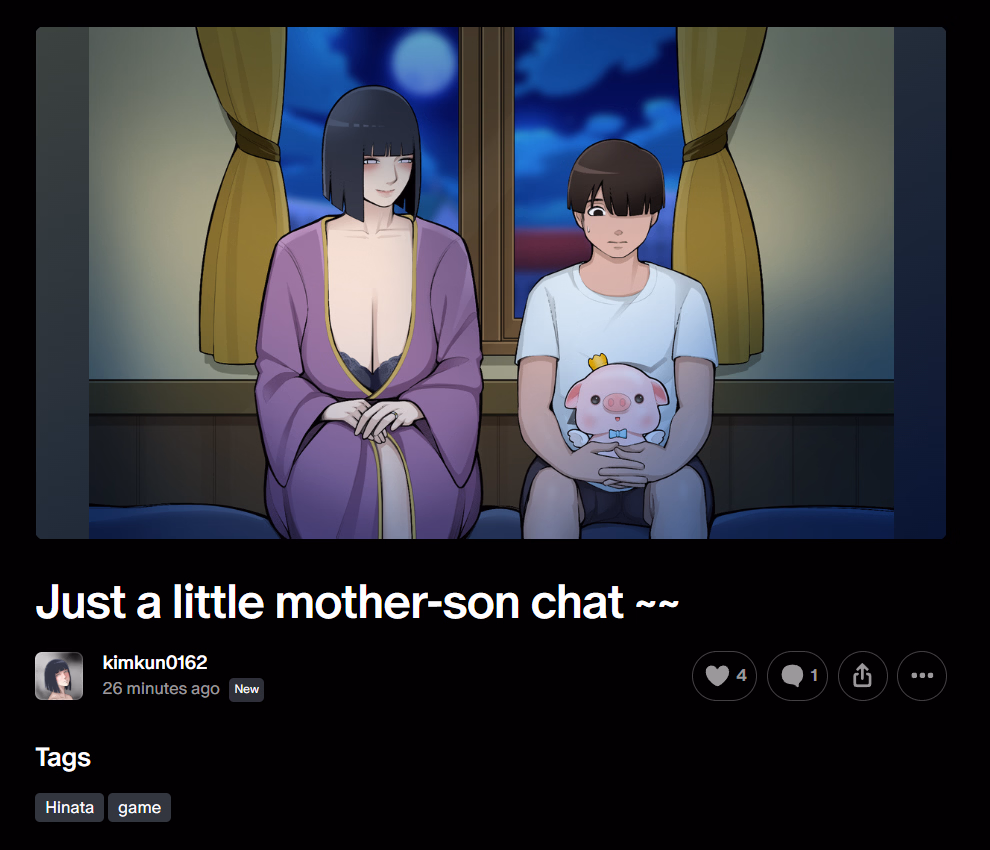The height and width of the screenshot is (850, 990).
Task: Click the "New" badge beside the timestamp
Action: [x=246, y=689]
